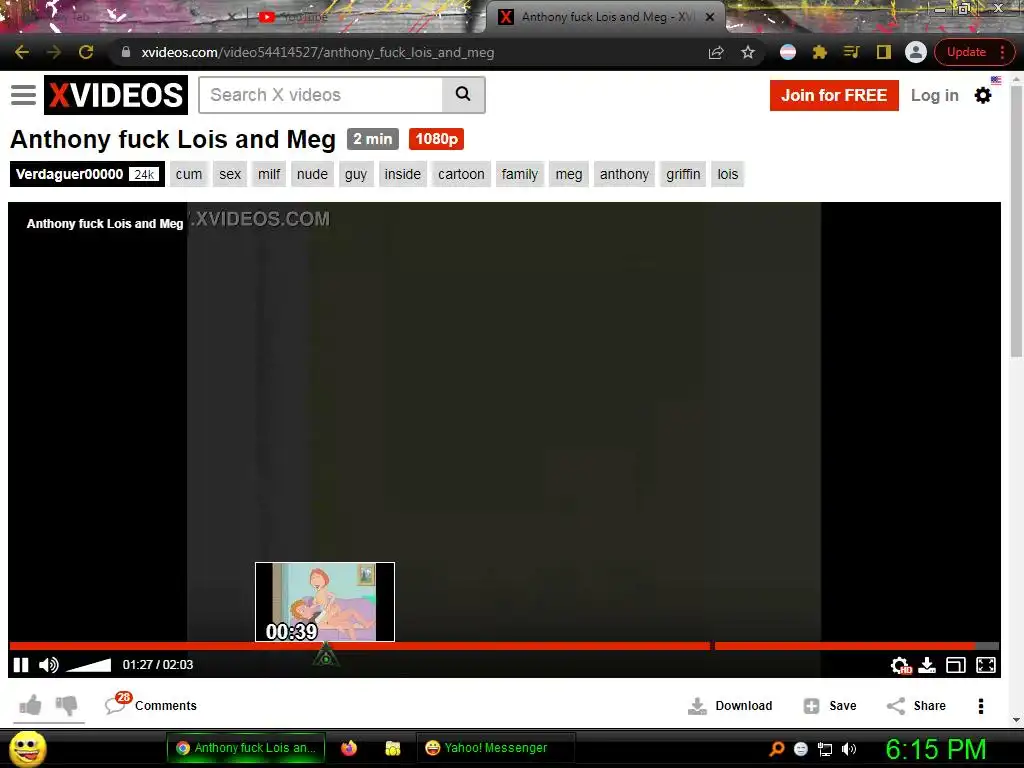The width and height of the screenshot is (1024, 768).
Task: Click Share below the video
Action: (916, 705)
